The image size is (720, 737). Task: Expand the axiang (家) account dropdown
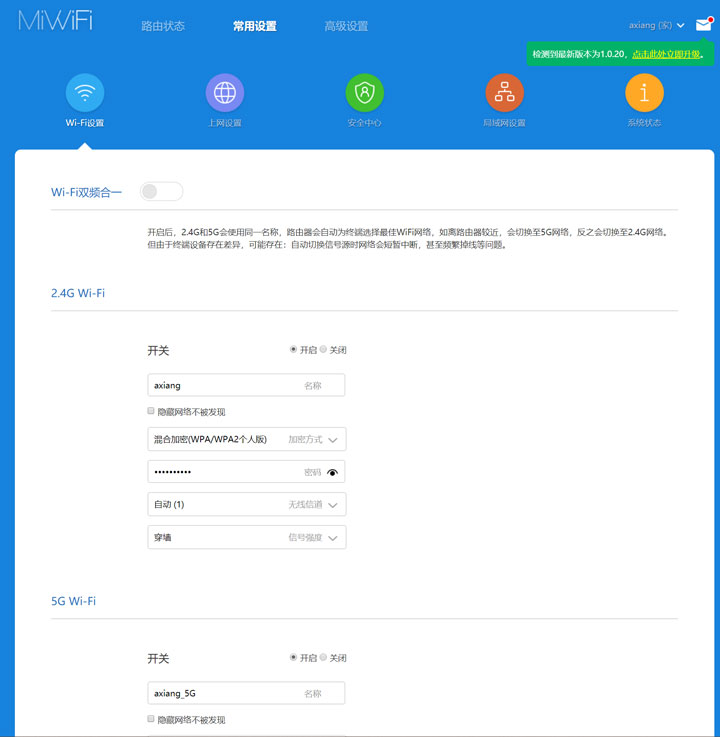point(656,25)
